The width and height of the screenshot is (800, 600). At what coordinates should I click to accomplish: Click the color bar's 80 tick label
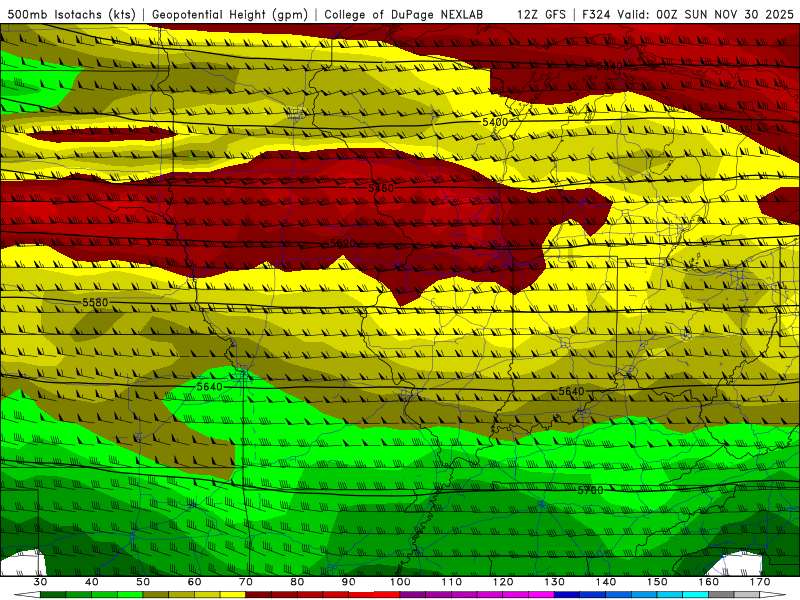point(297,582)
